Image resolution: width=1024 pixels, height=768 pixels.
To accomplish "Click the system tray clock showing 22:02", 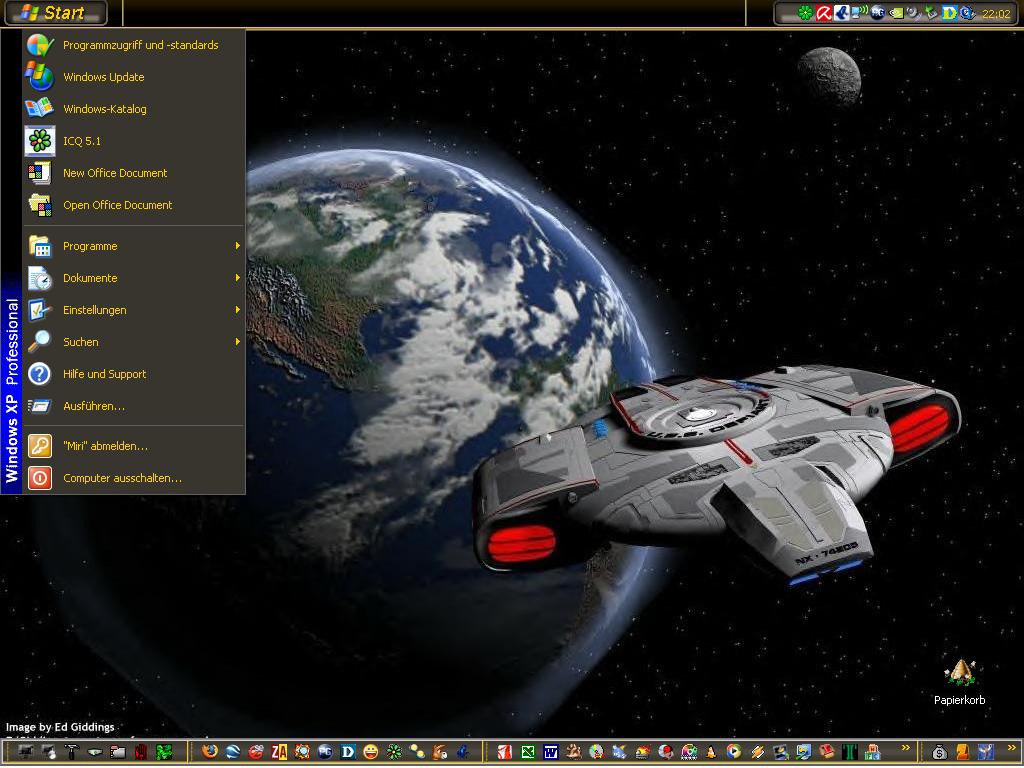I will [x=996, y=14].
